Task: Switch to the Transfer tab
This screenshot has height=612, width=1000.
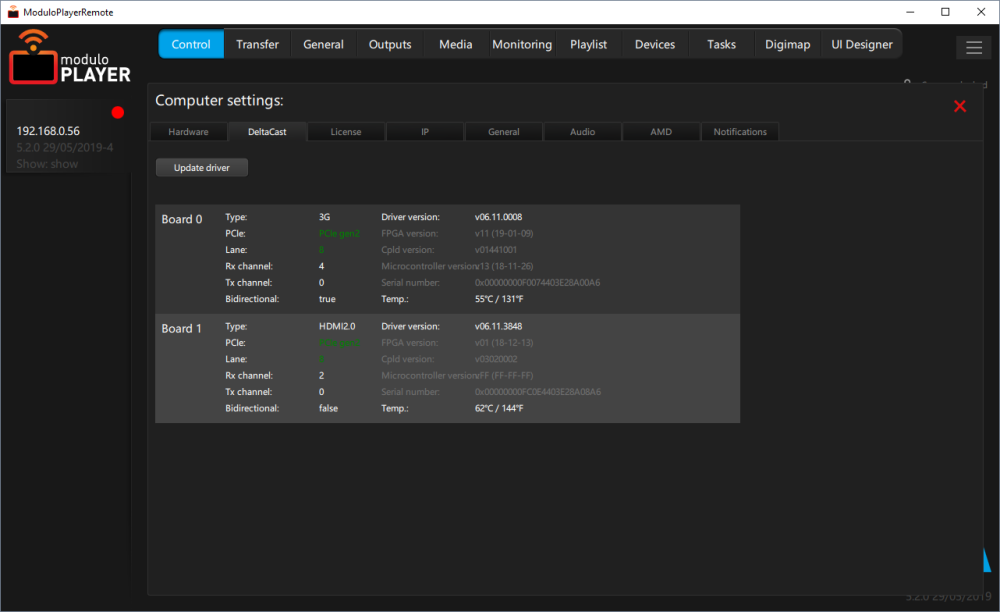Action: point(257,43)
